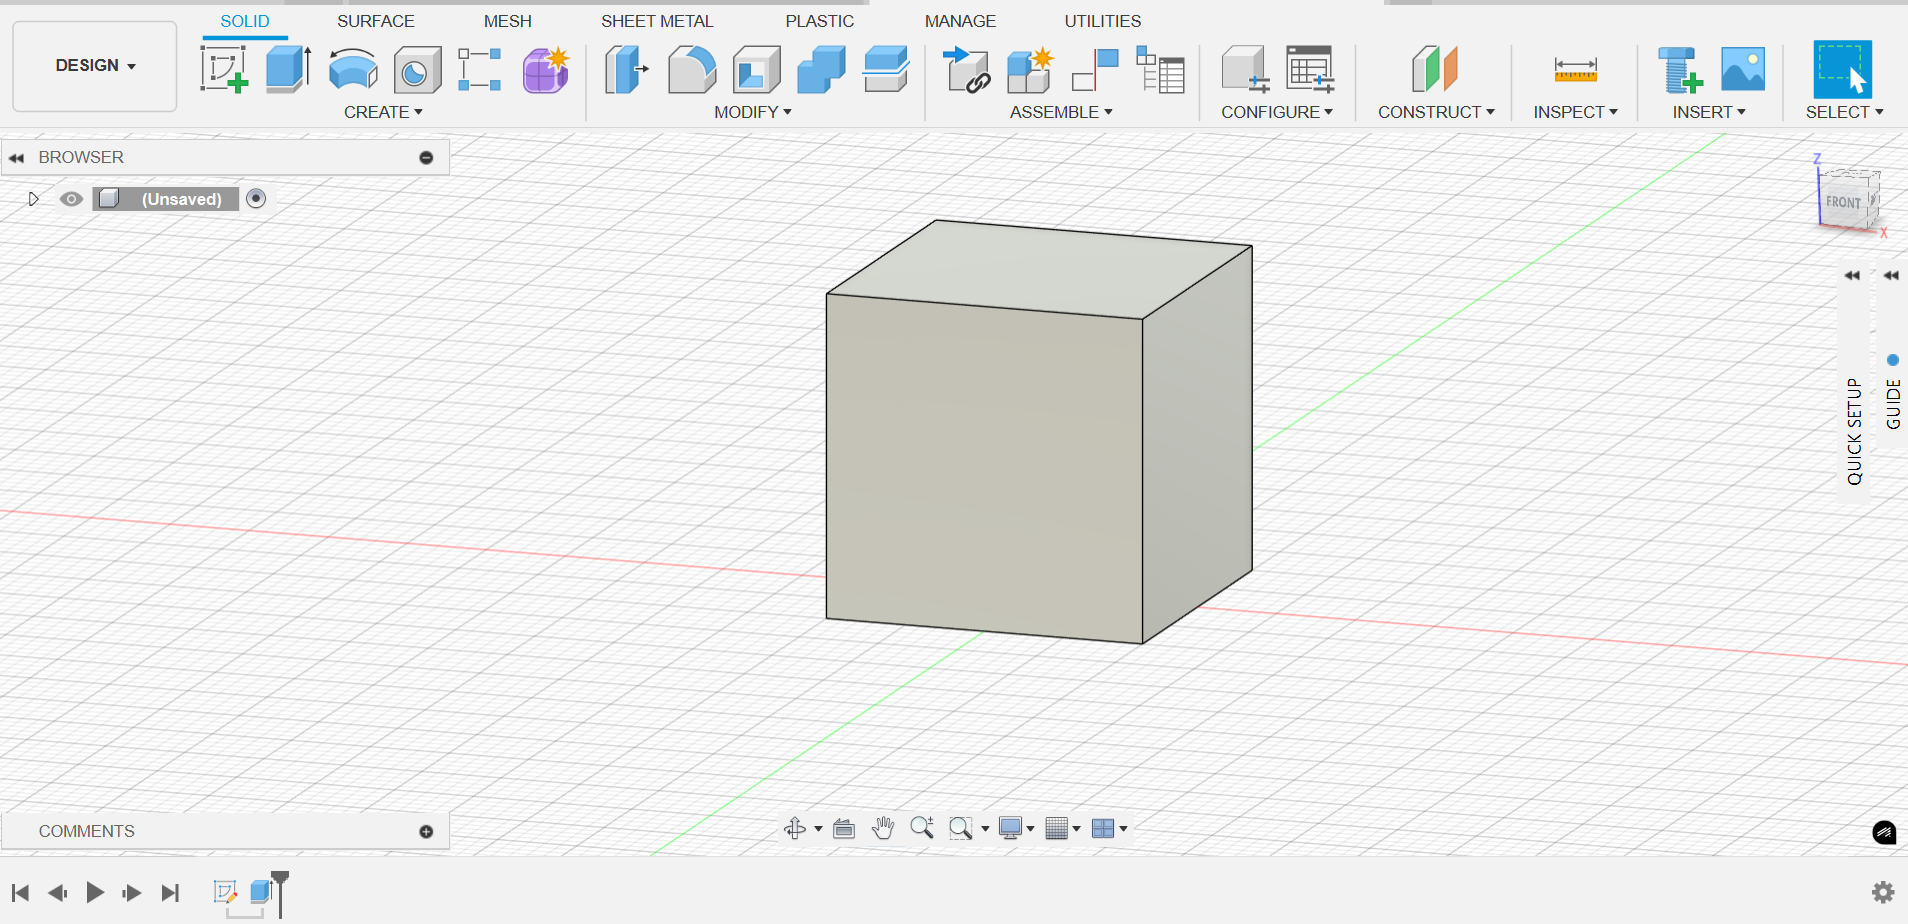1908x924 pixels.
Task: Toggle visibility eye of Unsaved component
Action: coord(71,199)
